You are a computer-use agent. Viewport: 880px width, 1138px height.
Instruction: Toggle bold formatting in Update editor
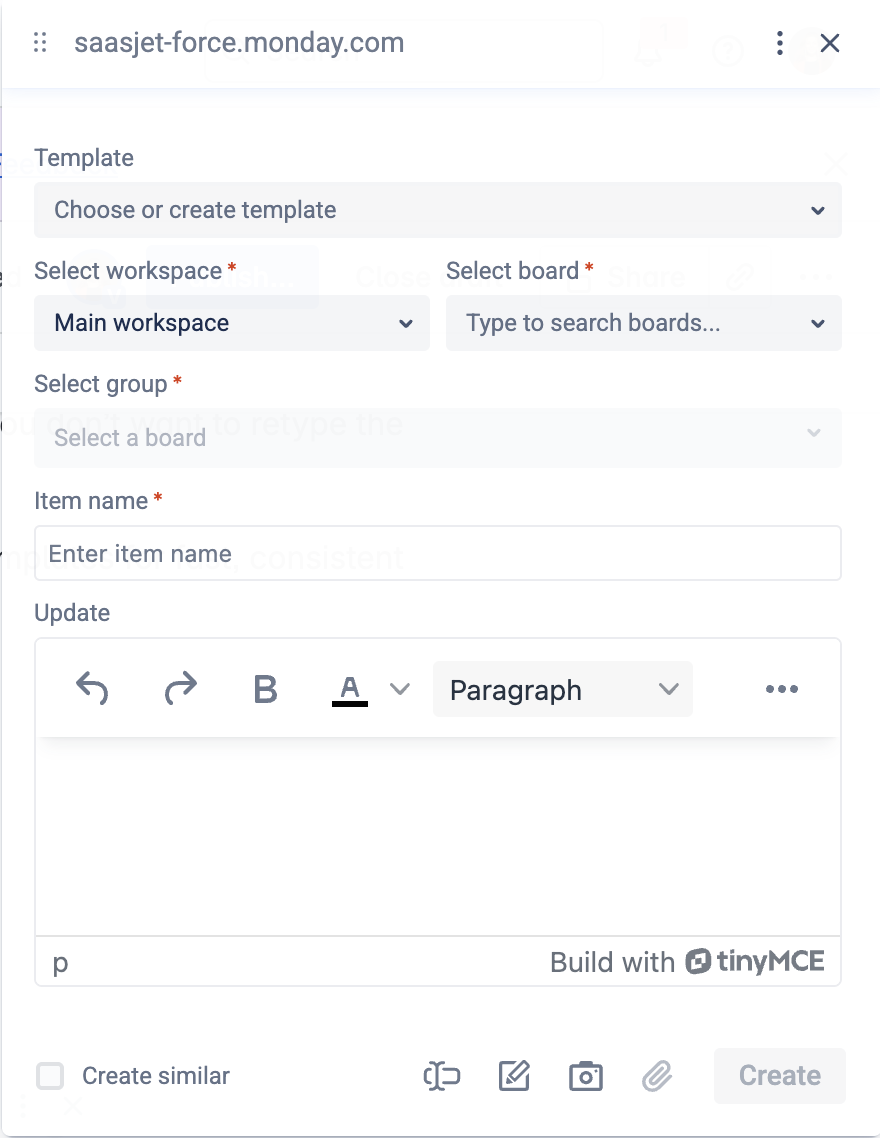click(x=265, y=689)
